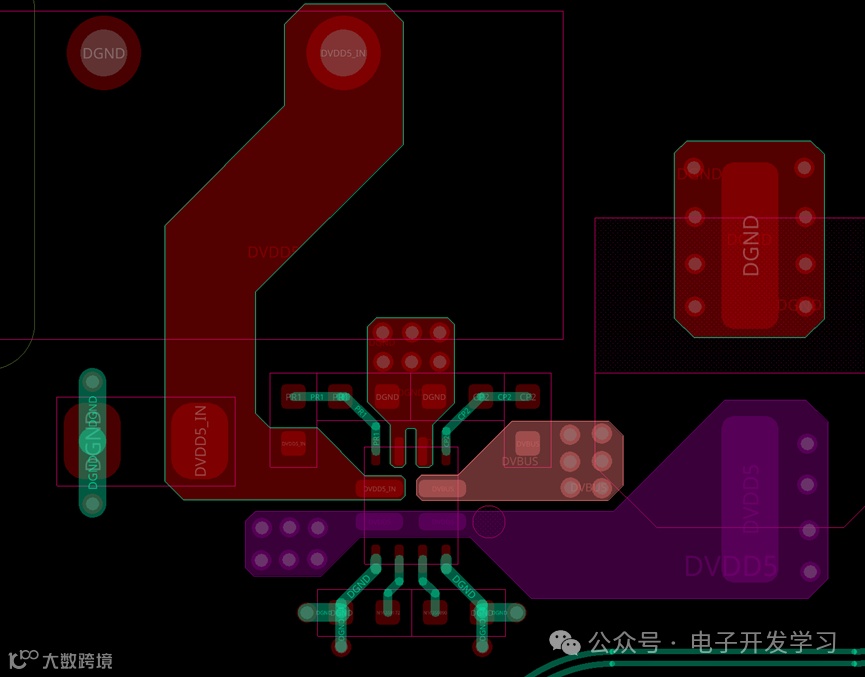The image size is (865, 677).
Task: Select the elongated DVBUS IC pad
Action: point(441,488)
